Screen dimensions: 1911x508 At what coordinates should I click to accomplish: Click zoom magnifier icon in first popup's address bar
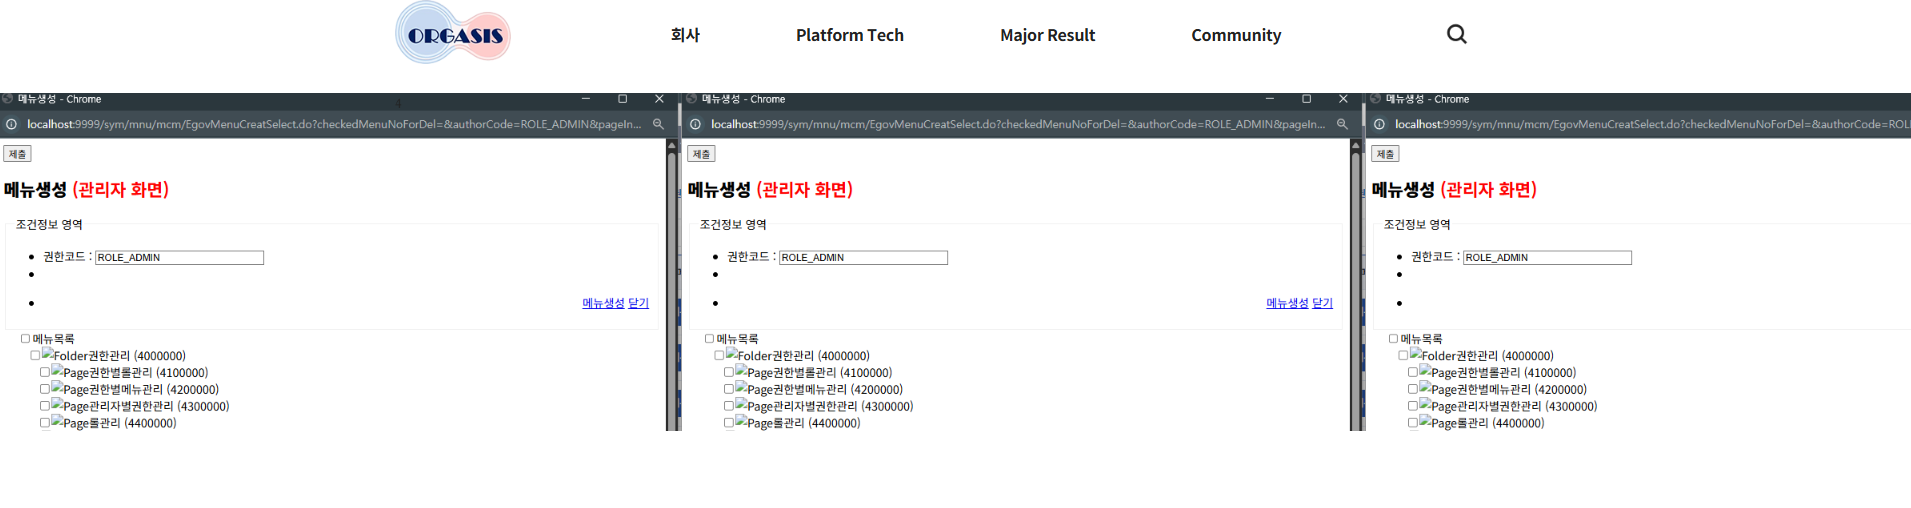658,124
